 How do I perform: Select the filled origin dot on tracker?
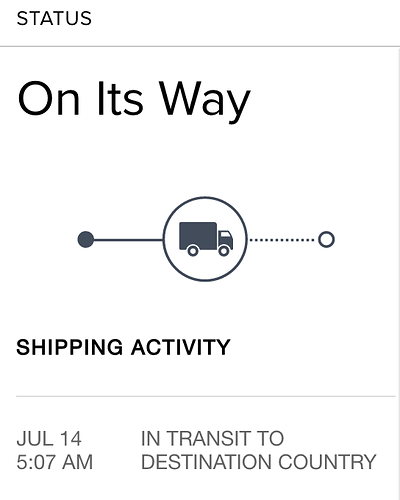pyautogui.click(x=86, y=239)
